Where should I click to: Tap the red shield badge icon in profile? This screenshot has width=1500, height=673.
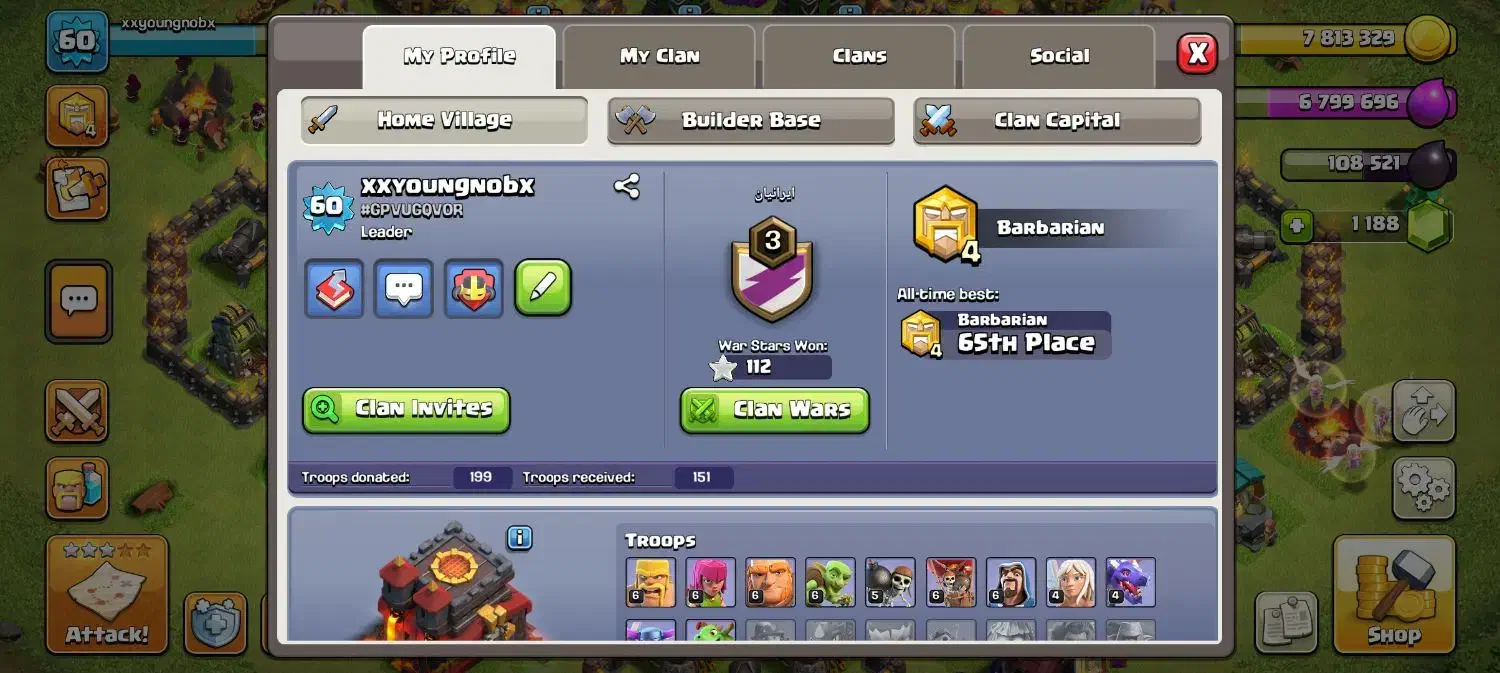click(x=473, y=289)
